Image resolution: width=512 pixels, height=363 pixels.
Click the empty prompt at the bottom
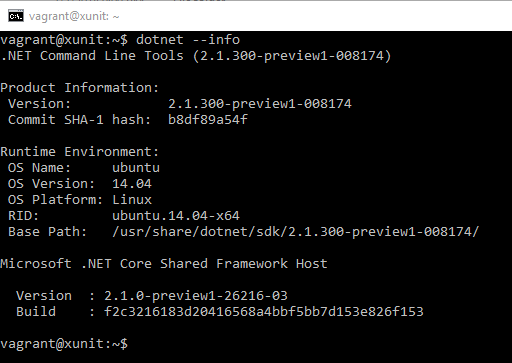coord(64,344)
